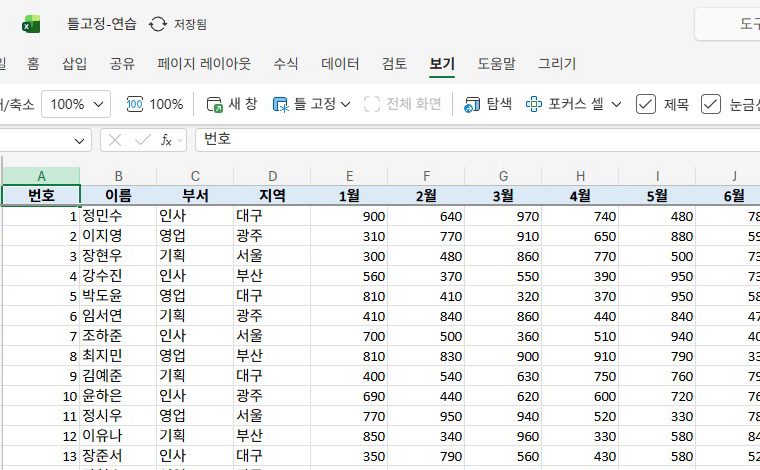Select the View (보기) tab
Viewport: 760px width, 470px height.
(442, 63)
